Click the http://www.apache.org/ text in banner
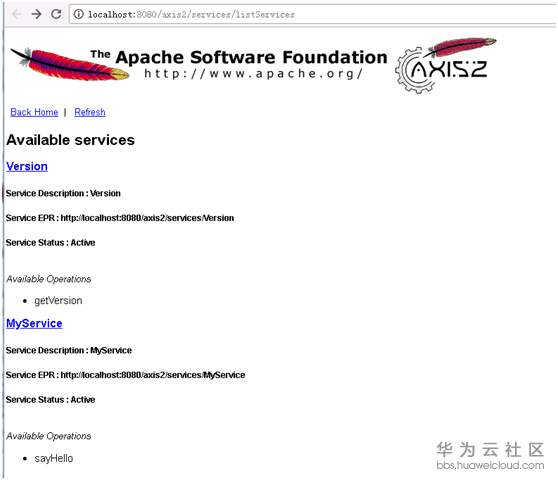This screenshot has height=480, width=558. coord(253,74)
